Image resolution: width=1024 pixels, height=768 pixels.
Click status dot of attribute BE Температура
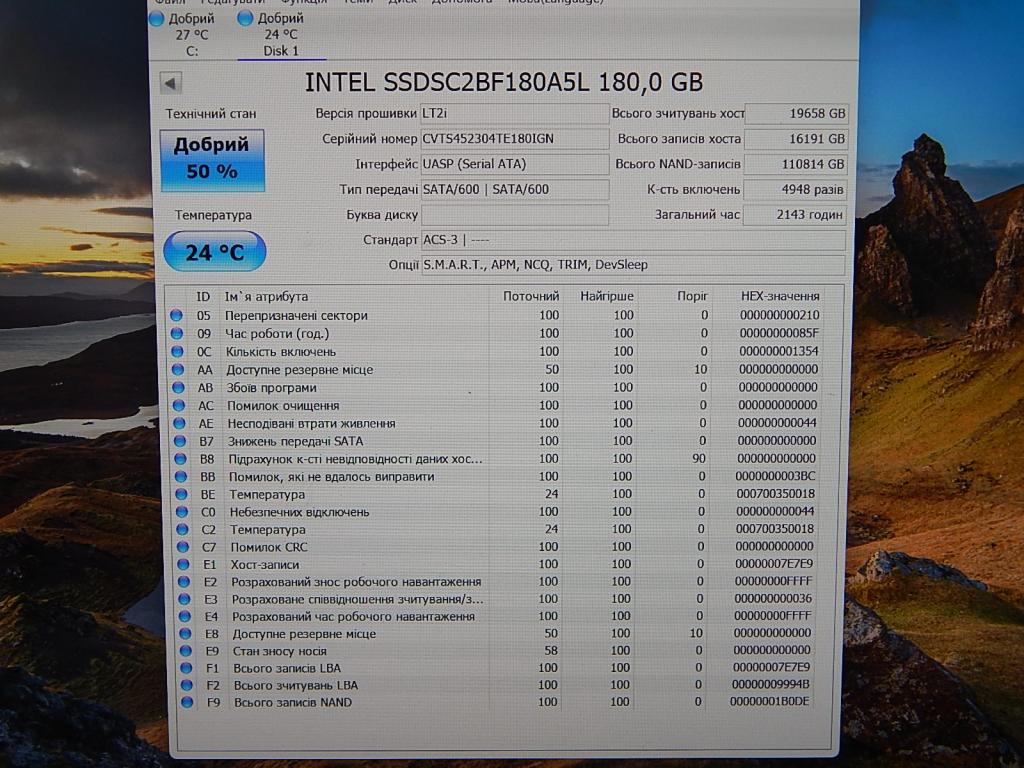coord(182,494)
